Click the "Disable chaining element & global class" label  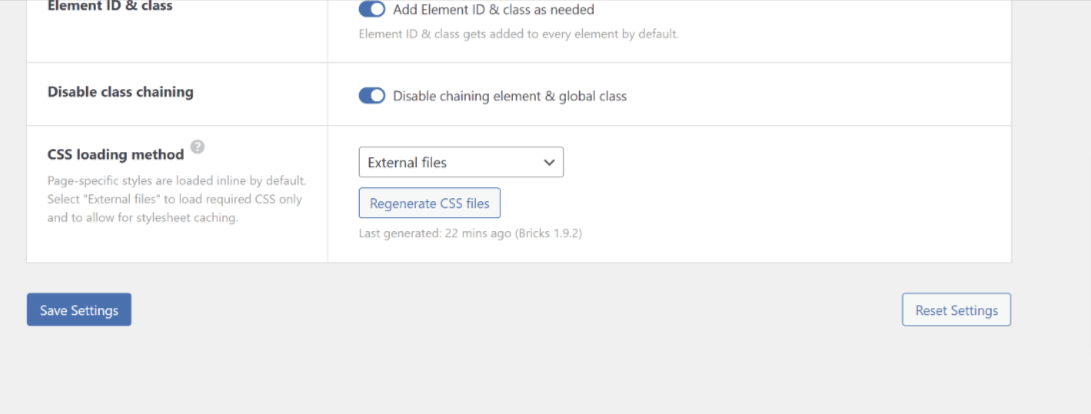(x=509, y=96)
